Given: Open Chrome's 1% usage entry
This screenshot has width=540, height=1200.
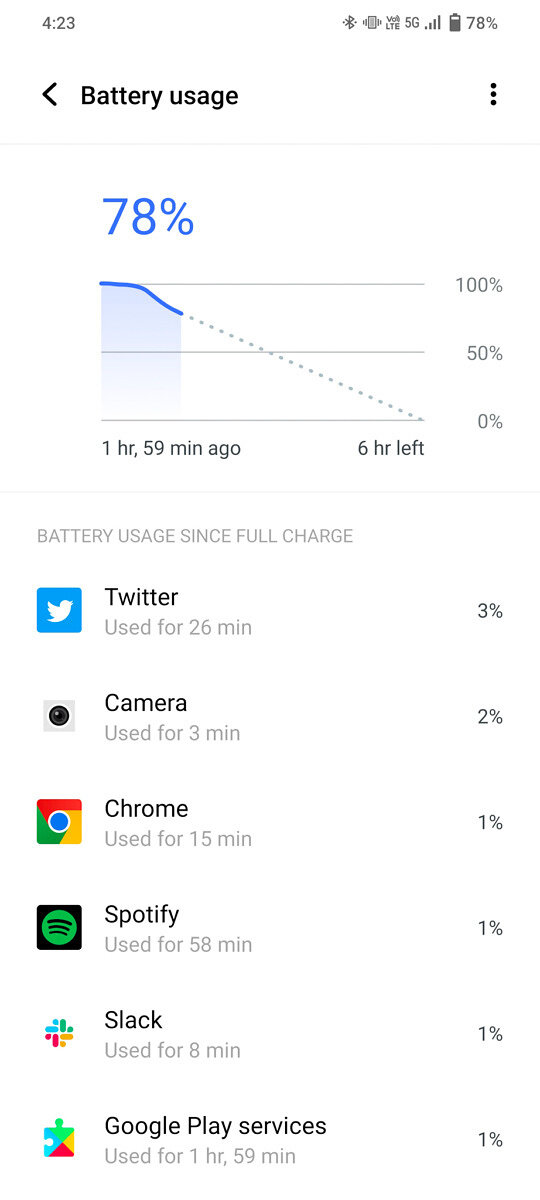Looking at the screenshot, I should (270, 822).
